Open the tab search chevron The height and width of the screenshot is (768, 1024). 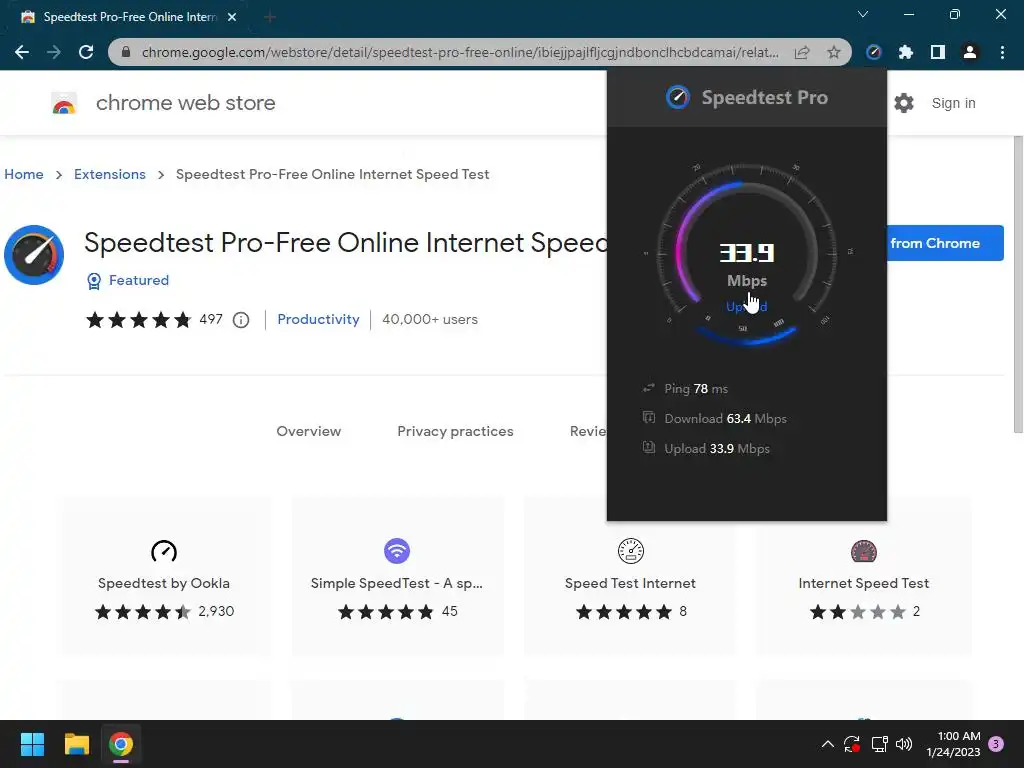(x=863, y=14)
